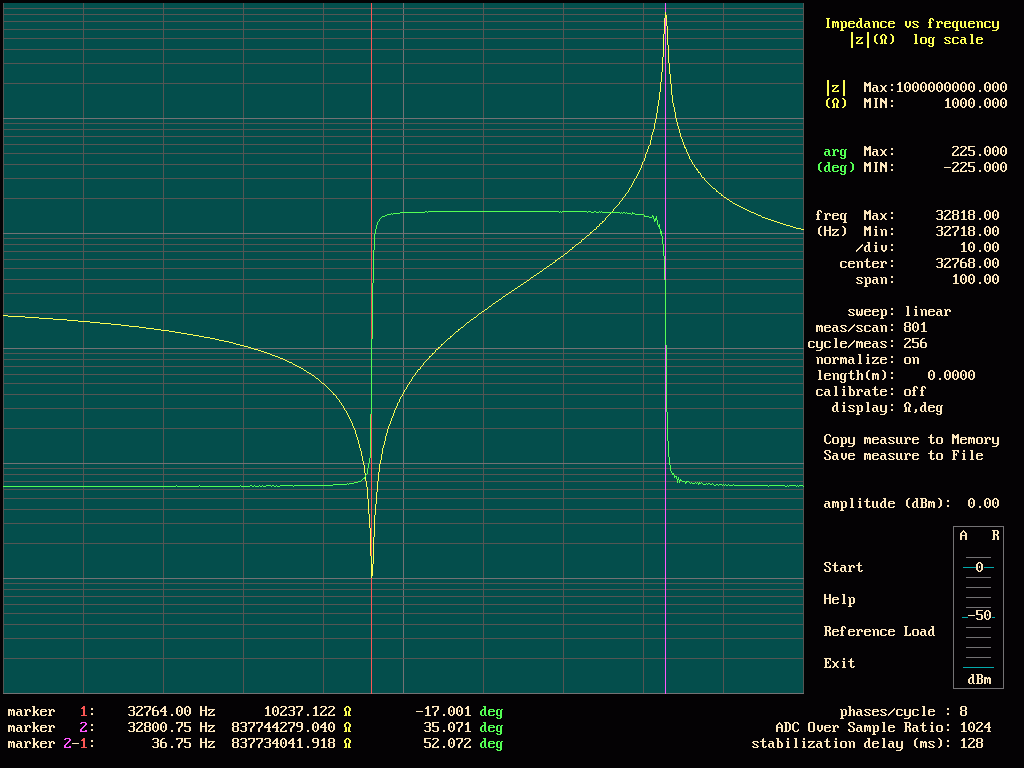This screenshot has height=768, width=1024.
Task: Click marker 2 frequency 32800.75 Hz
Action: click(171, 728)
